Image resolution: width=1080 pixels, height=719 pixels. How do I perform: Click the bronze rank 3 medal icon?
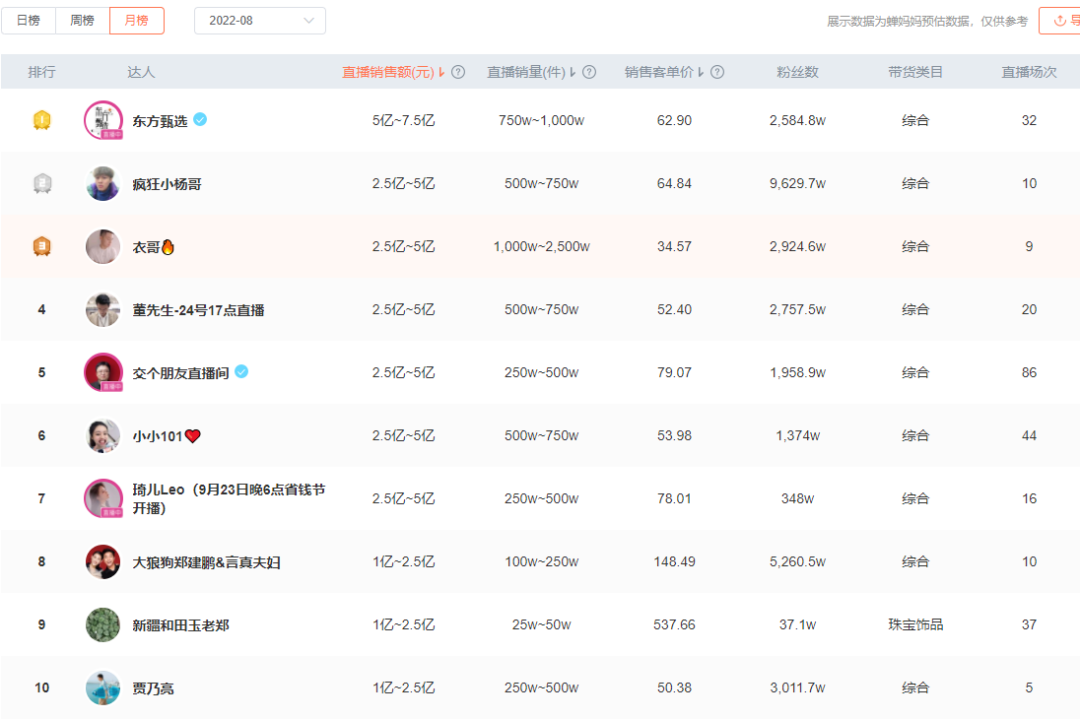click(x=42, y=247)
